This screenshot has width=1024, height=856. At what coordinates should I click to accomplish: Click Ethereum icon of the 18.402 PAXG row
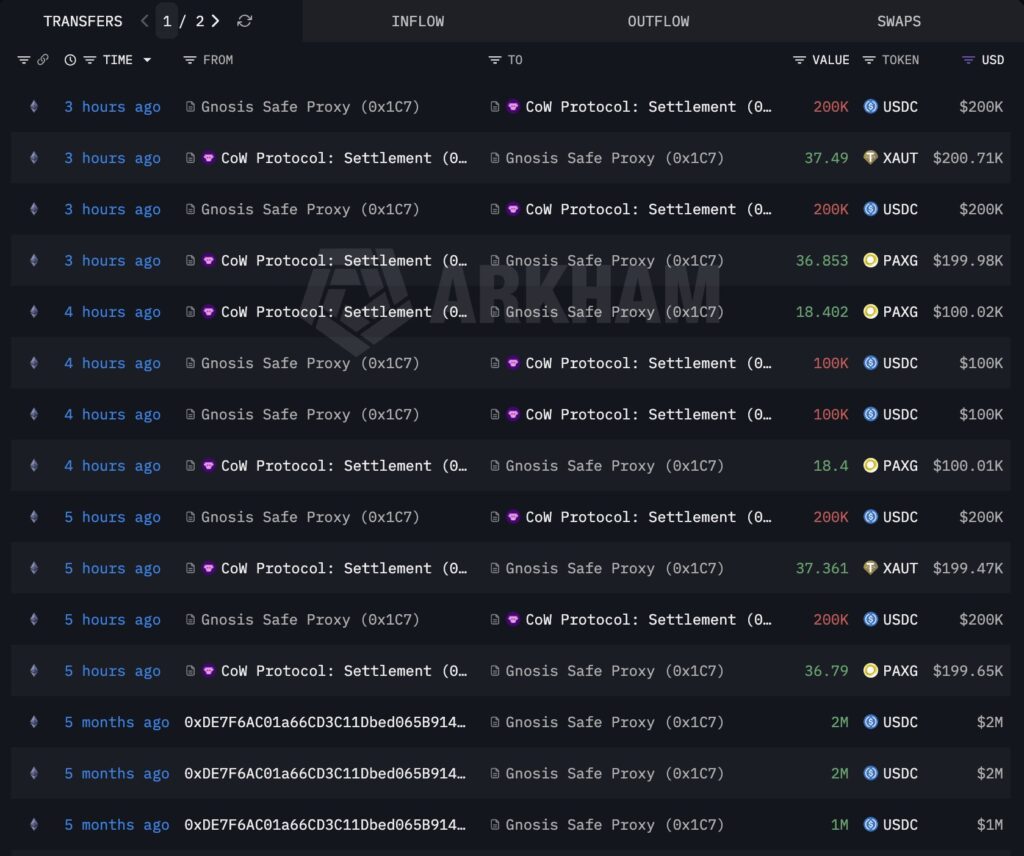[x=34, y=312]
